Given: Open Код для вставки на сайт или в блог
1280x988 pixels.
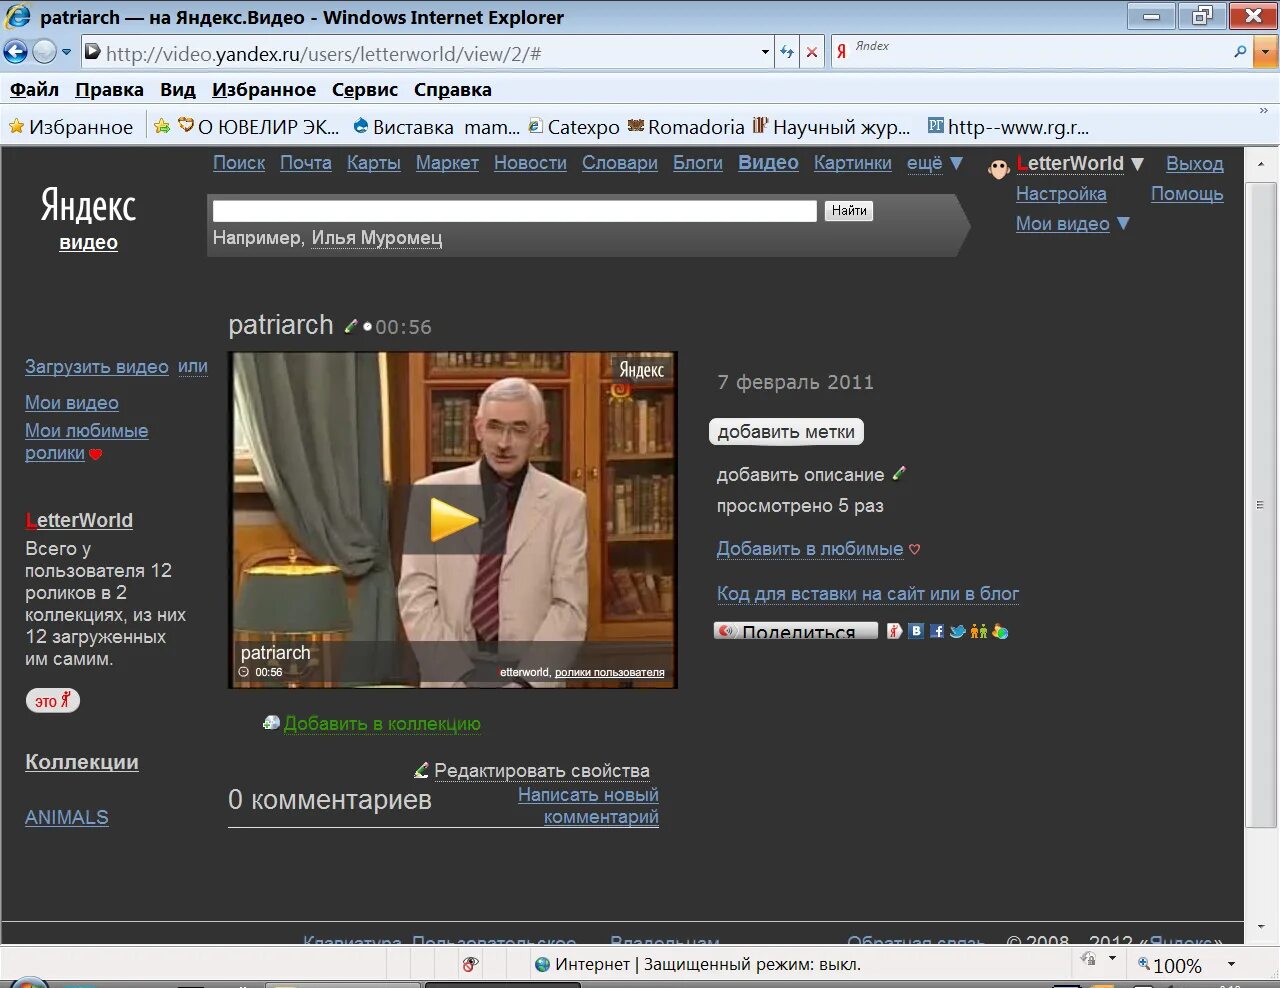Looking at the screenshot, I should [868, 594].
